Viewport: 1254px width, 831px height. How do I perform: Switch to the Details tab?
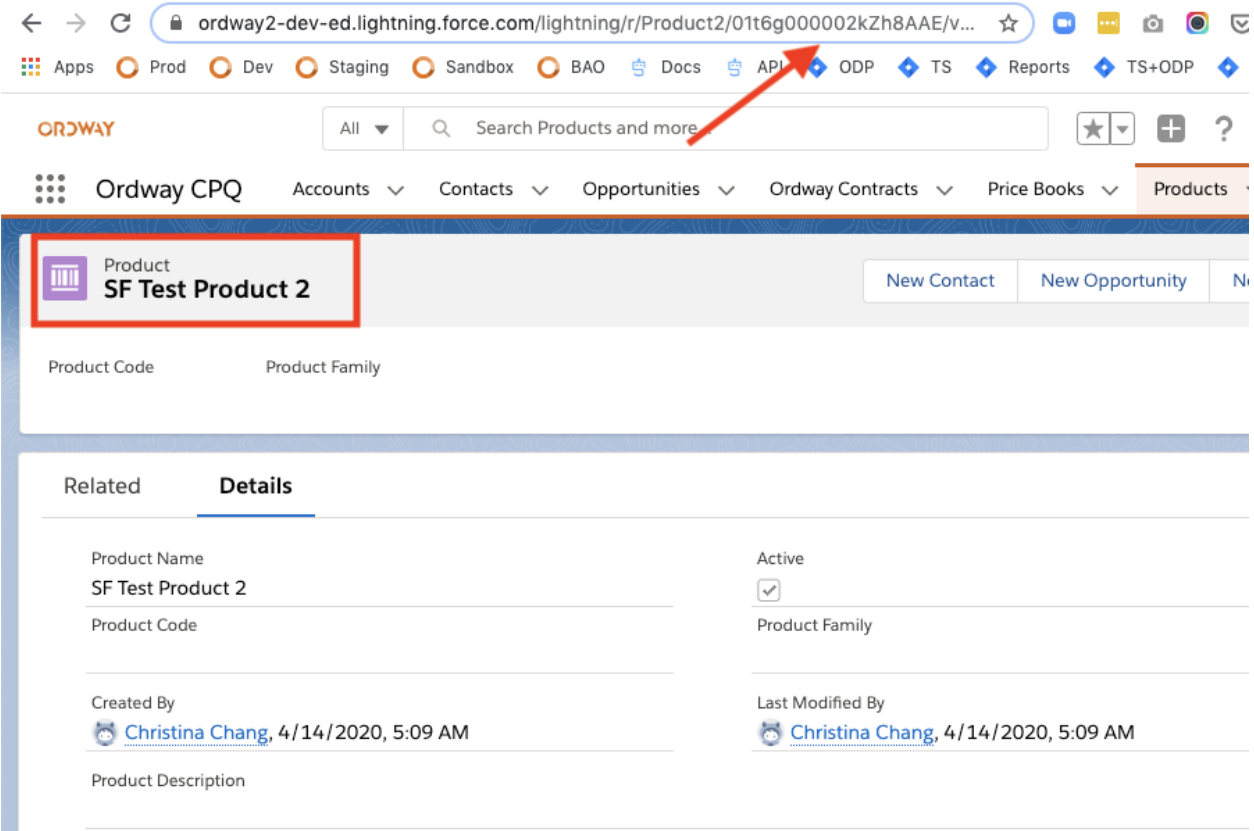256,486
